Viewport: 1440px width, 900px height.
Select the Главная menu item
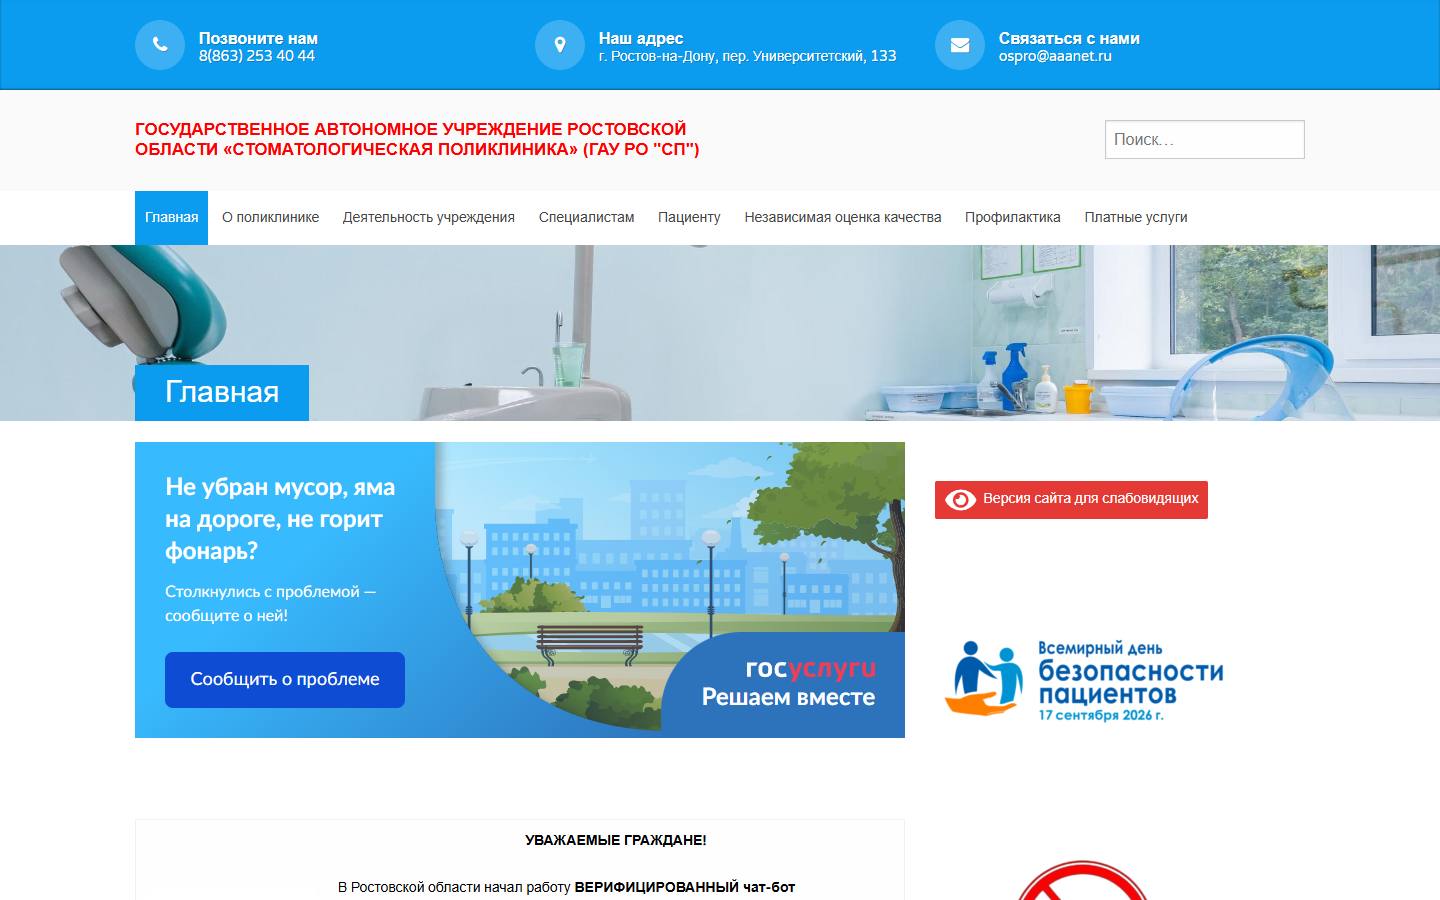coord(171,217)
